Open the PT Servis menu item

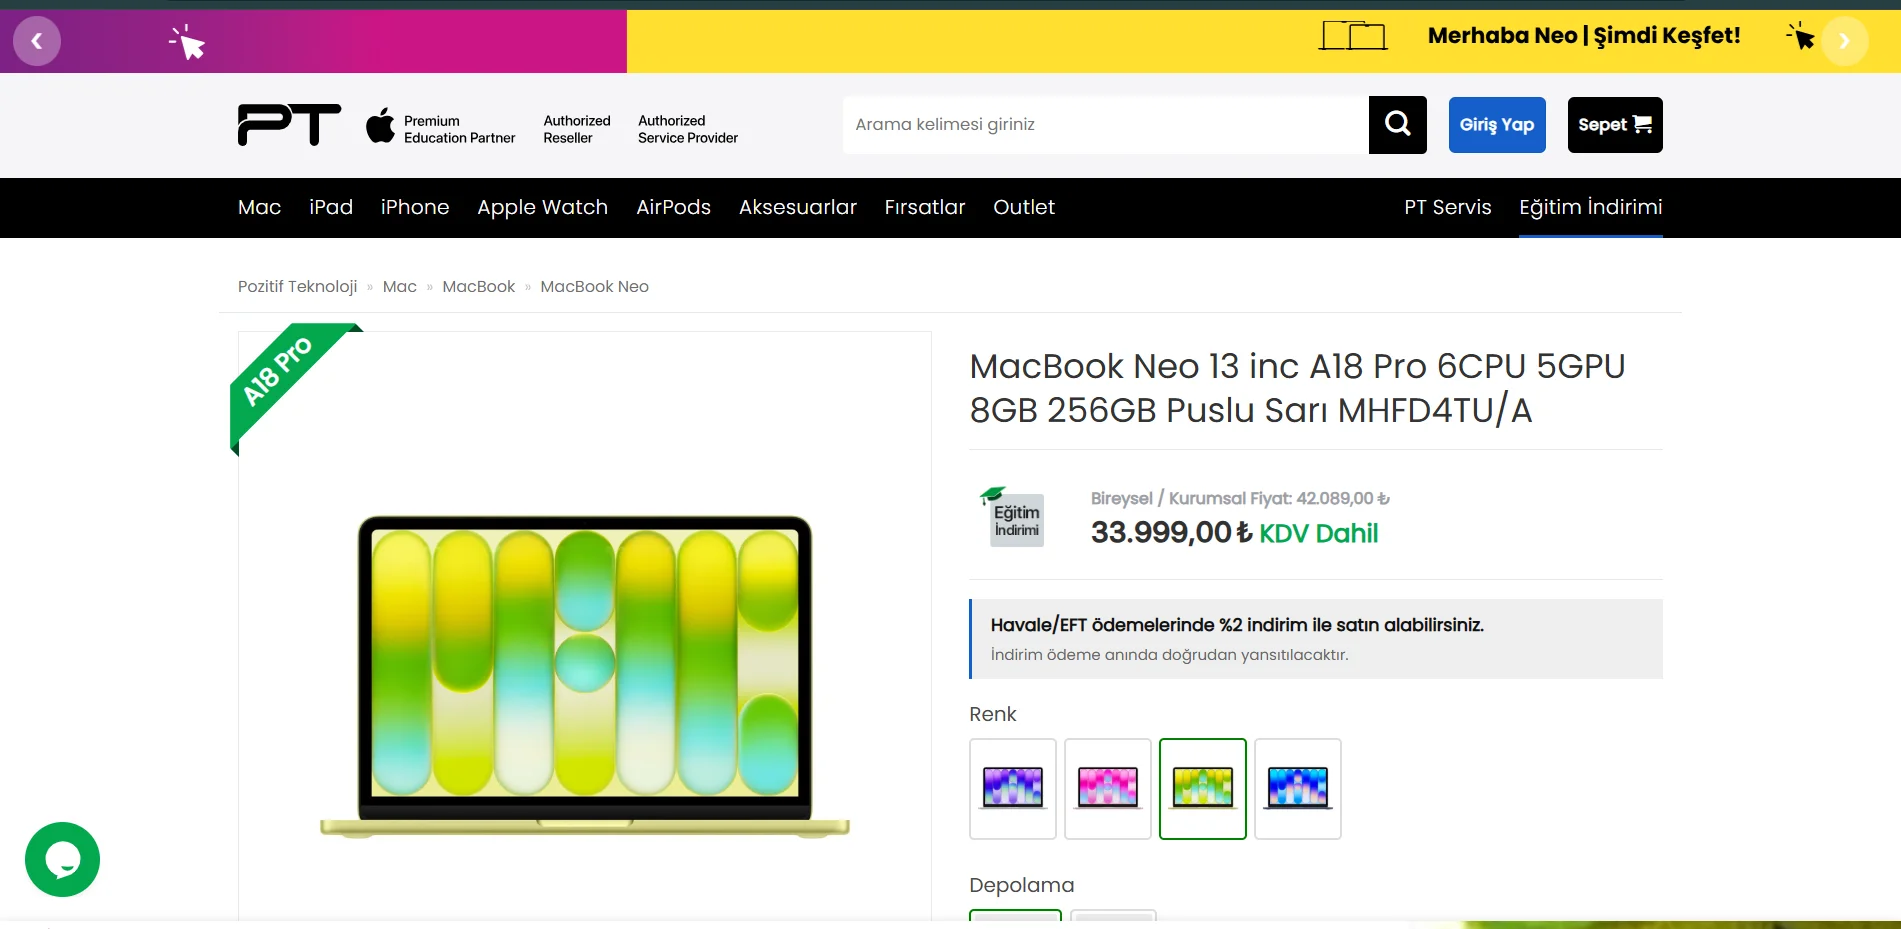[1448, 207]
